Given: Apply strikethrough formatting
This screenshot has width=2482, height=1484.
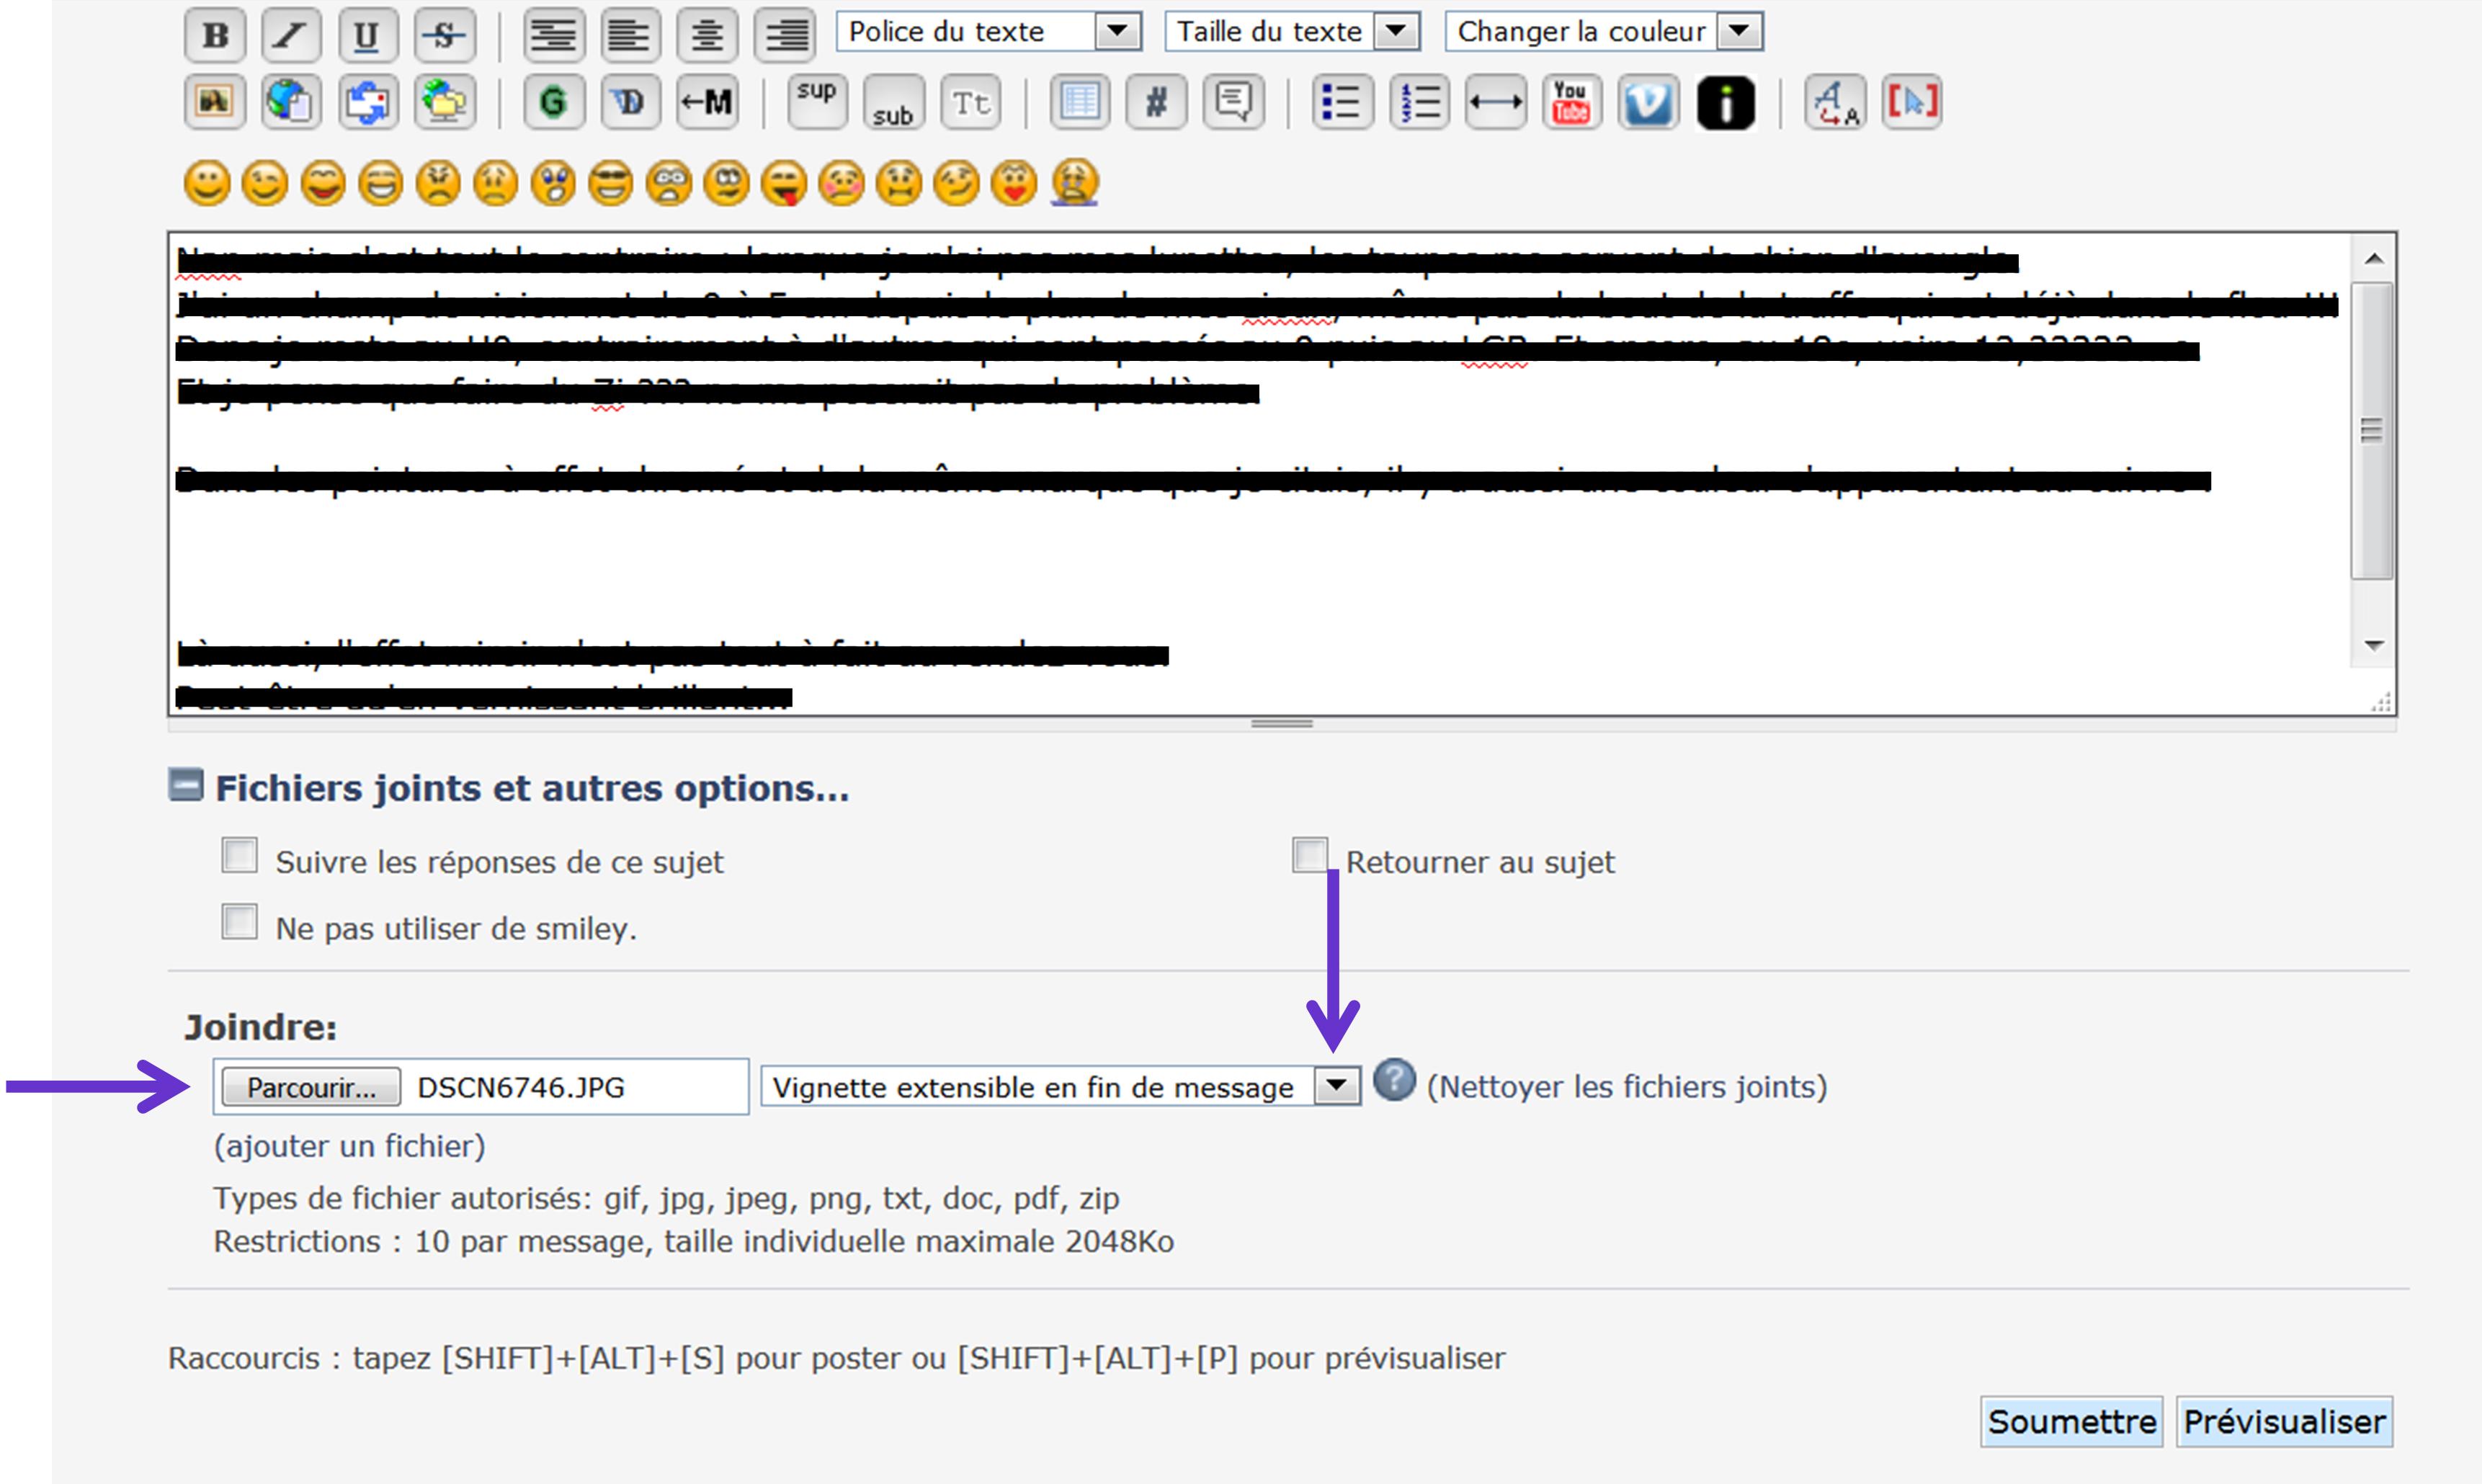Looking at the screenshot, I should [444, 35].
